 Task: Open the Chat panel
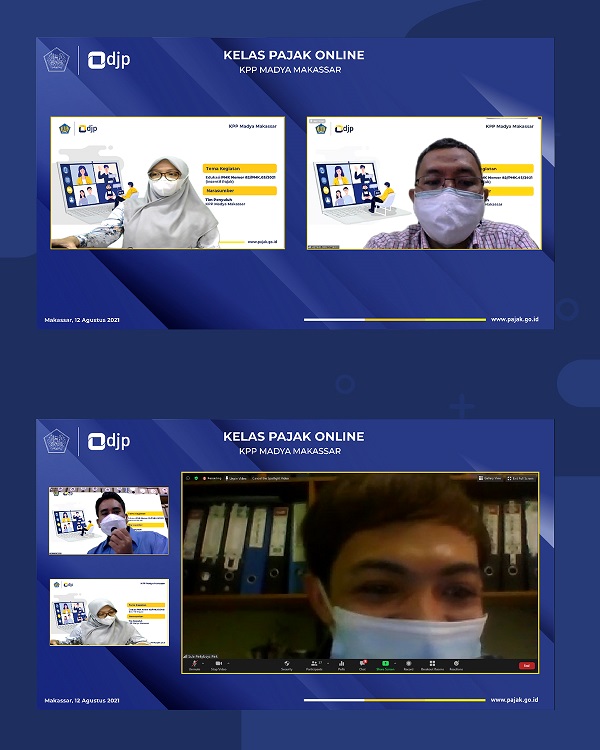pos(362,663)
